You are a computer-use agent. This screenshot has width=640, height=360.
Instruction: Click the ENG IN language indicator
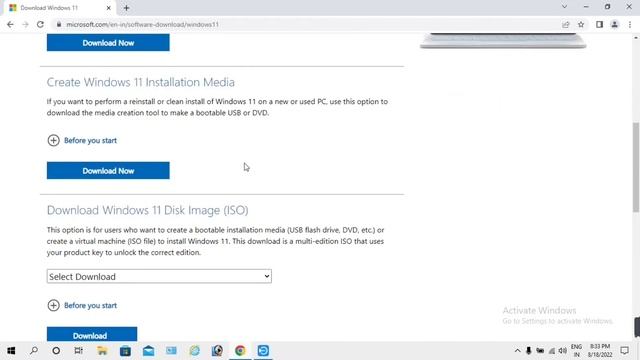coord(576,351)
